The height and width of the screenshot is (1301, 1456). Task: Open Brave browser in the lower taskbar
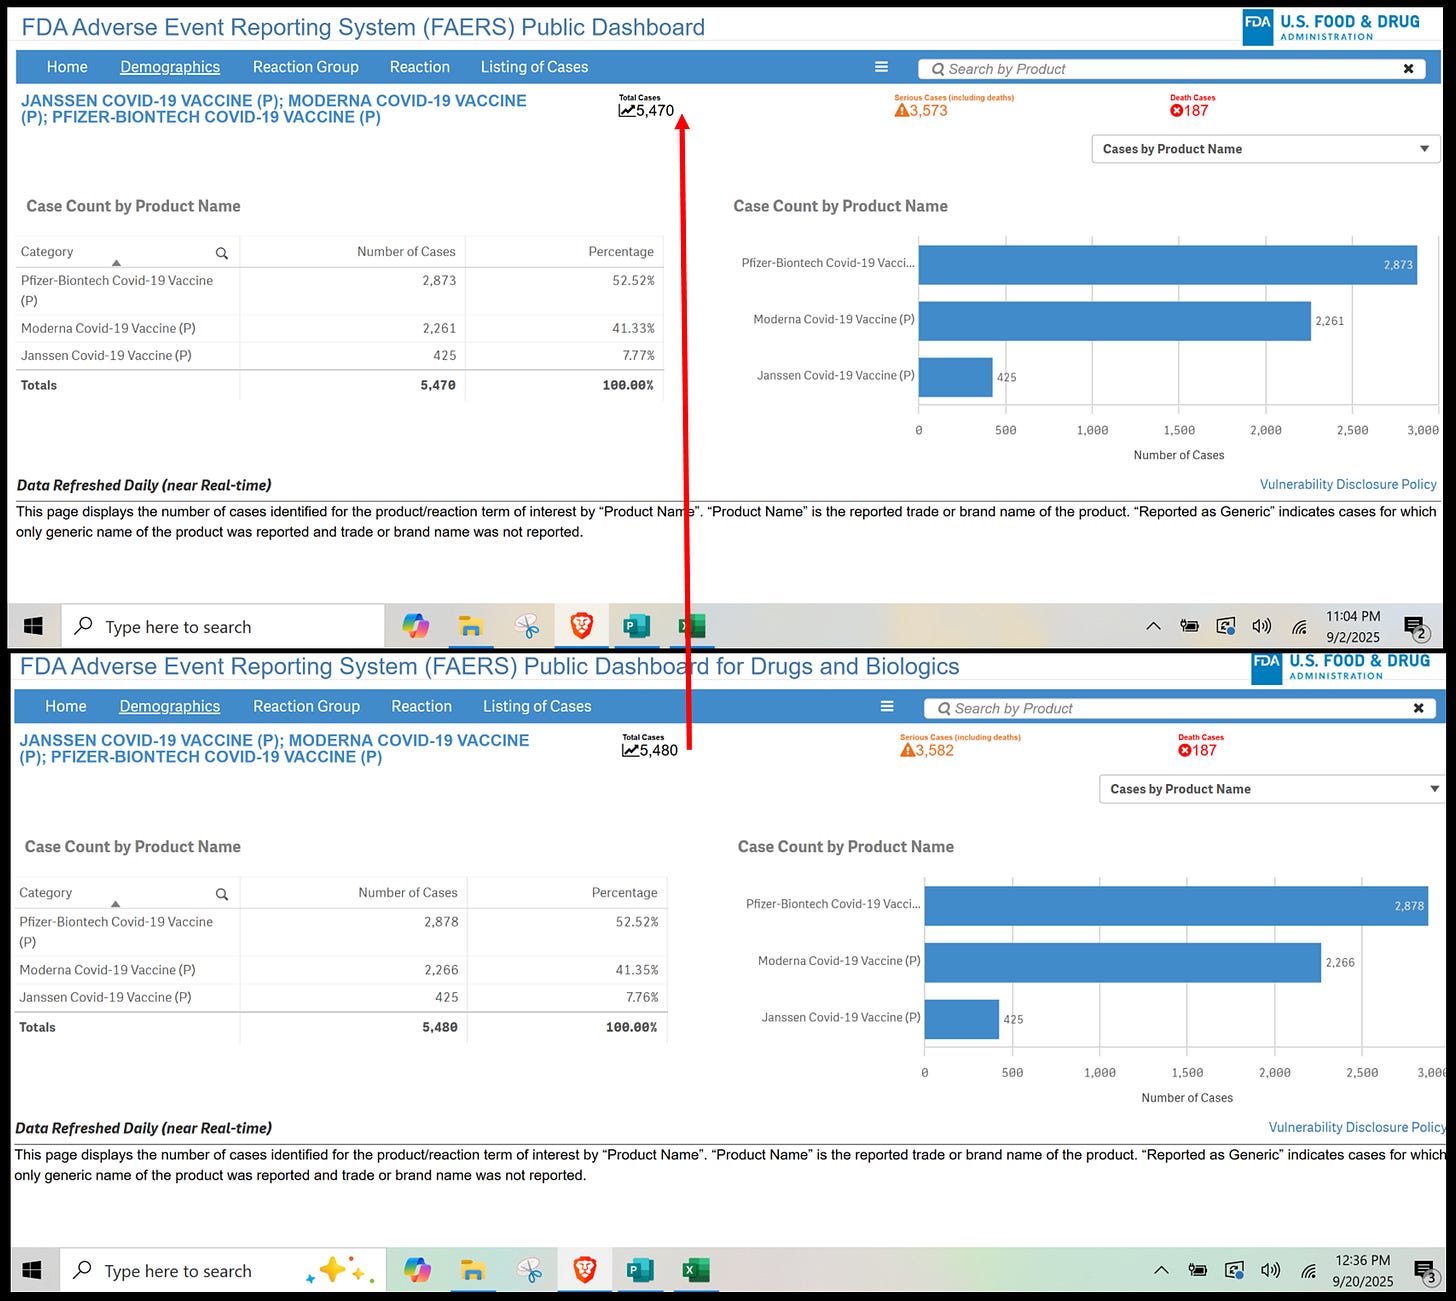pos(585,1270)
